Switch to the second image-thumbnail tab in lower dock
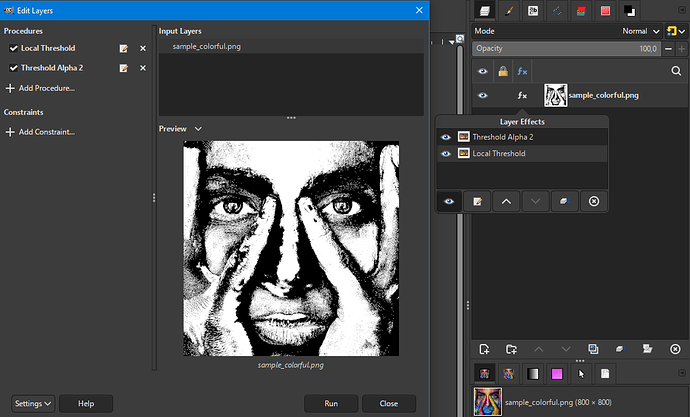This screenshot has width=690, height=417. point(509,374)
